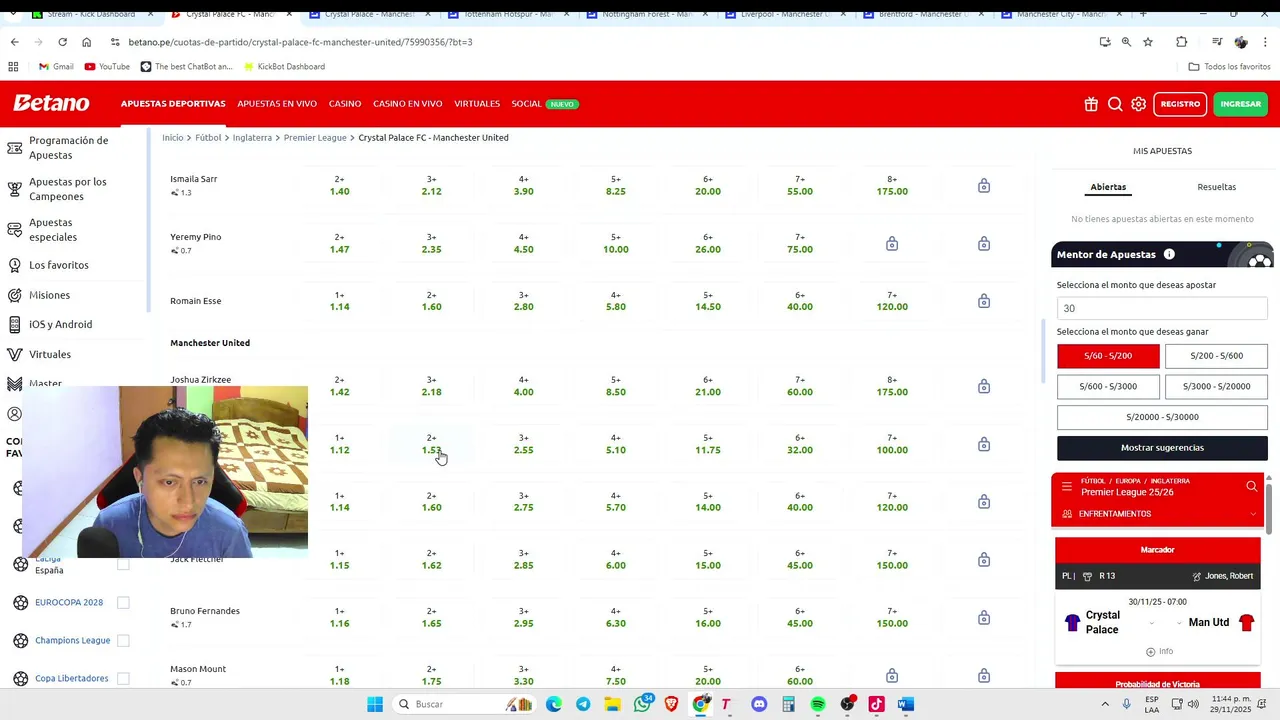Open iOS y Android sidebar icon
1280x720 pixels.
click(x=15, y=324)
